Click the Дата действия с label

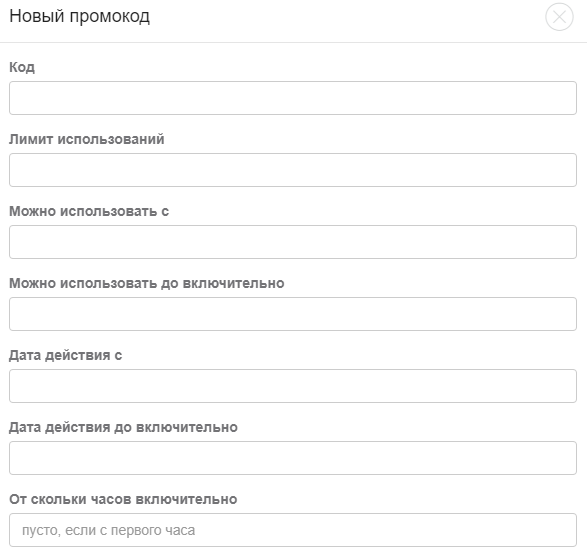pos(66,355)
